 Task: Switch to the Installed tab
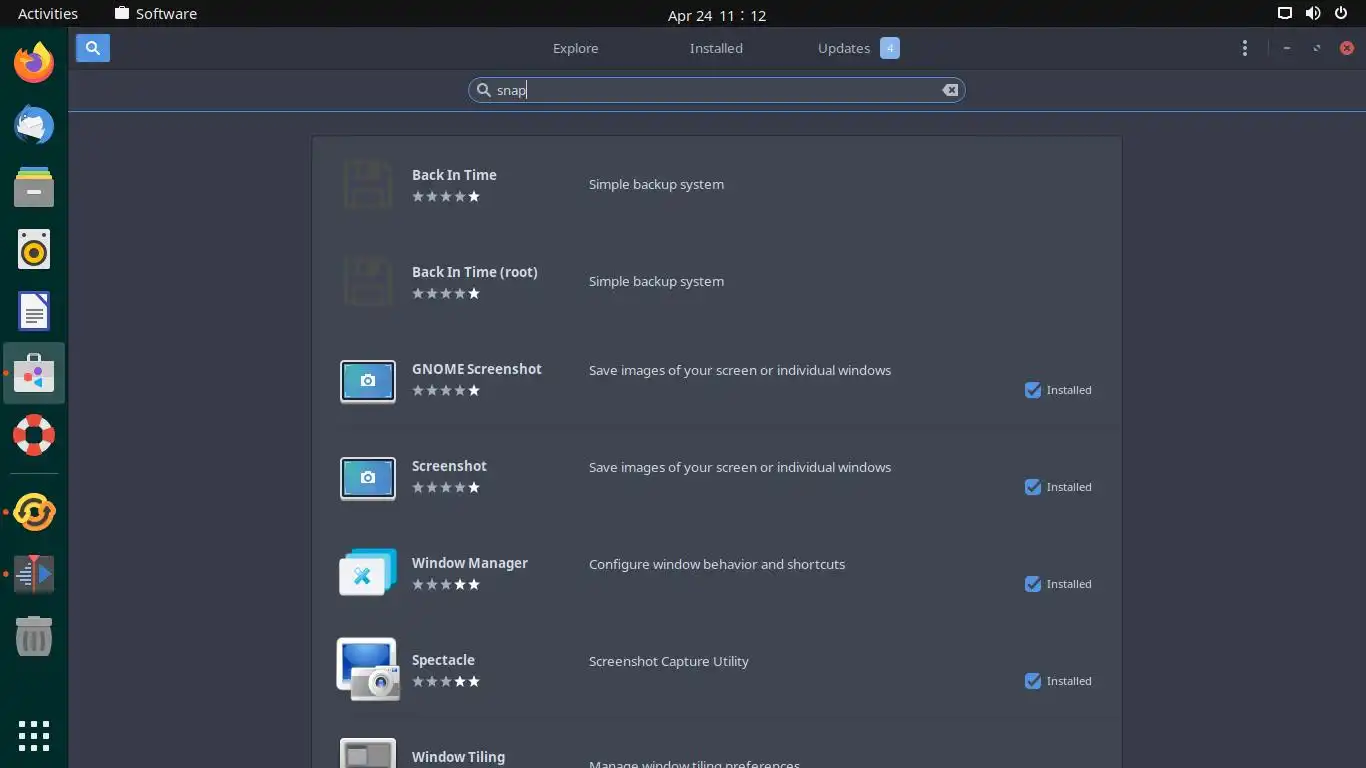pyautogui.click(x=716, y=48)
